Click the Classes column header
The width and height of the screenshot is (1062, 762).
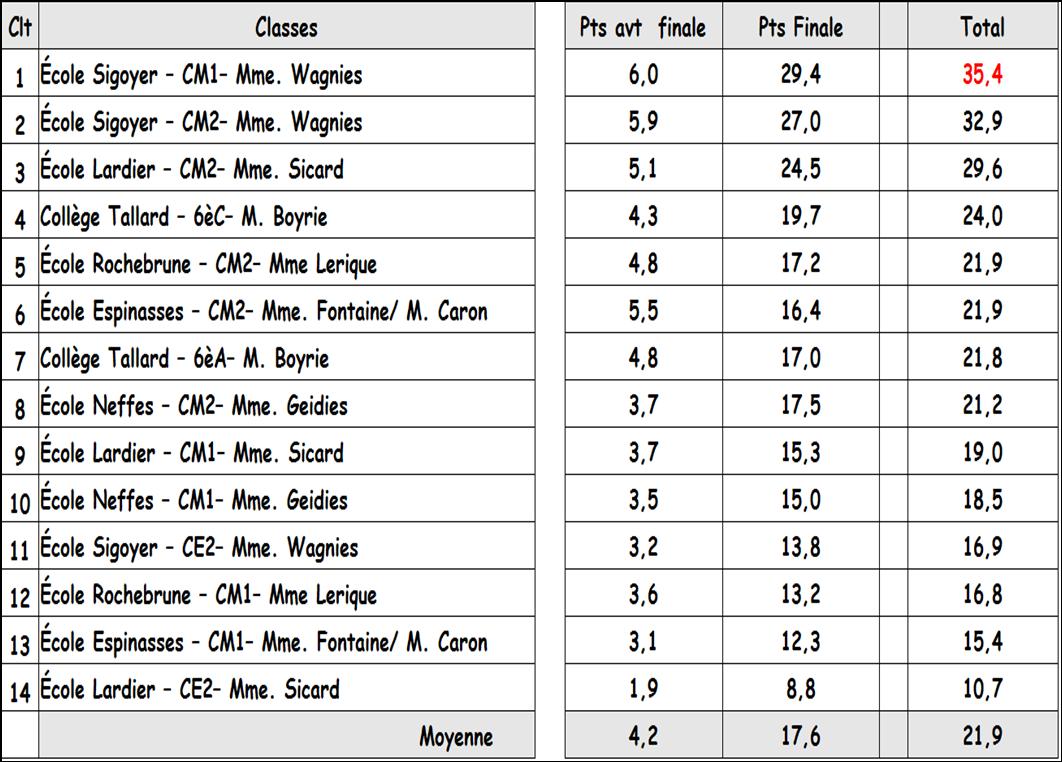[x=286, y=26]
